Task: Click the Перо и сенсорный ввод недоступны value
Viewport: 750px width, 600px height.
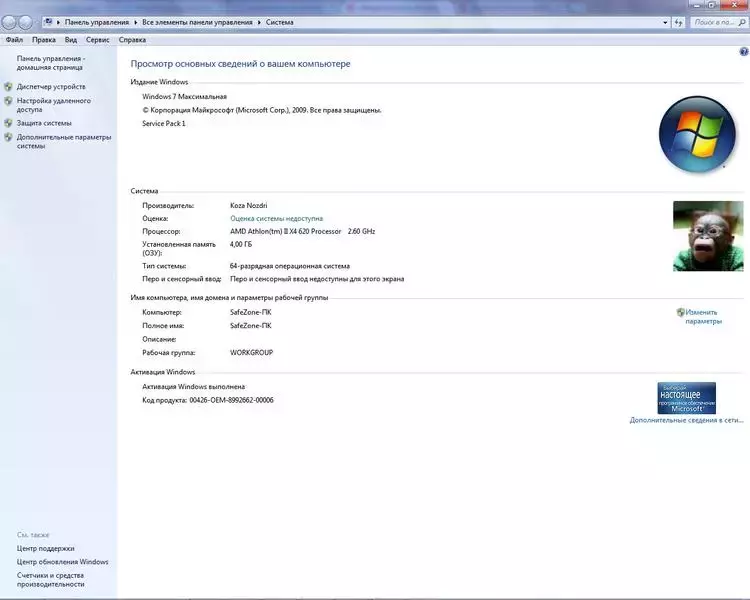Action: point(317,279)
